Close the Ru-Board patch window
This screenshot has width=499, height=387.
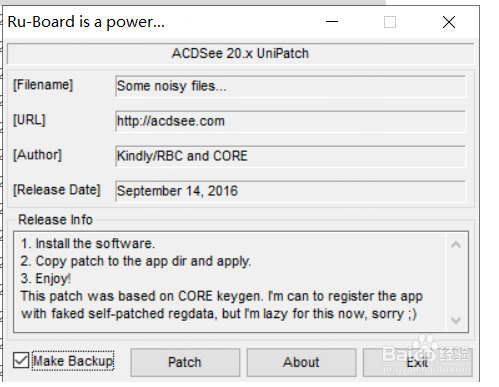tap(449, 22)
